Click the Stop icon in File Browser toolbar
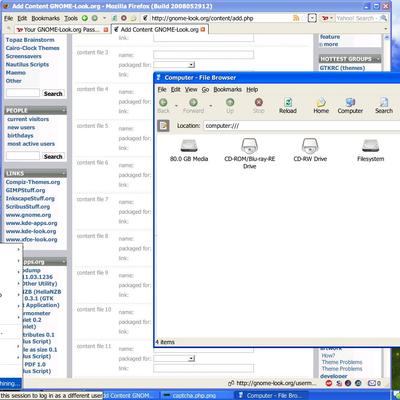Image resolution: width=400 pixels, height=400 pixels. (259, 102)
